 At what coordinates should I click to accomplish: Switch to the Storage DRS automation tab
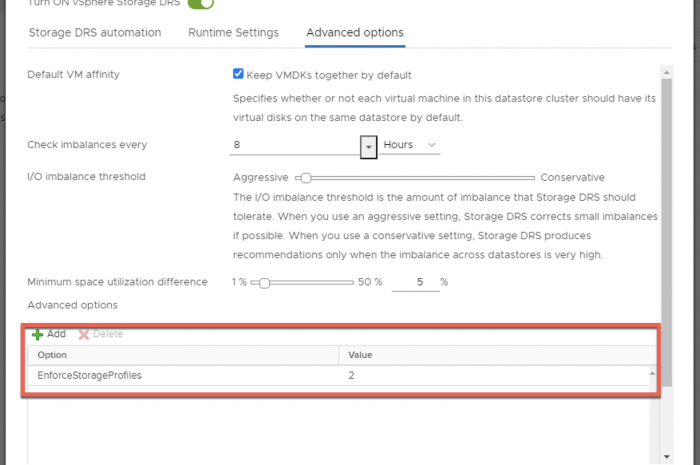pos(95,33)
